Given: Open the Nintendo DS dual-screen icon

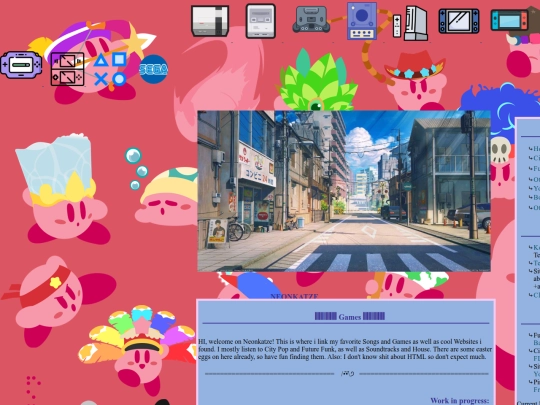Looking at the screenshot, I should click(68, 69).
